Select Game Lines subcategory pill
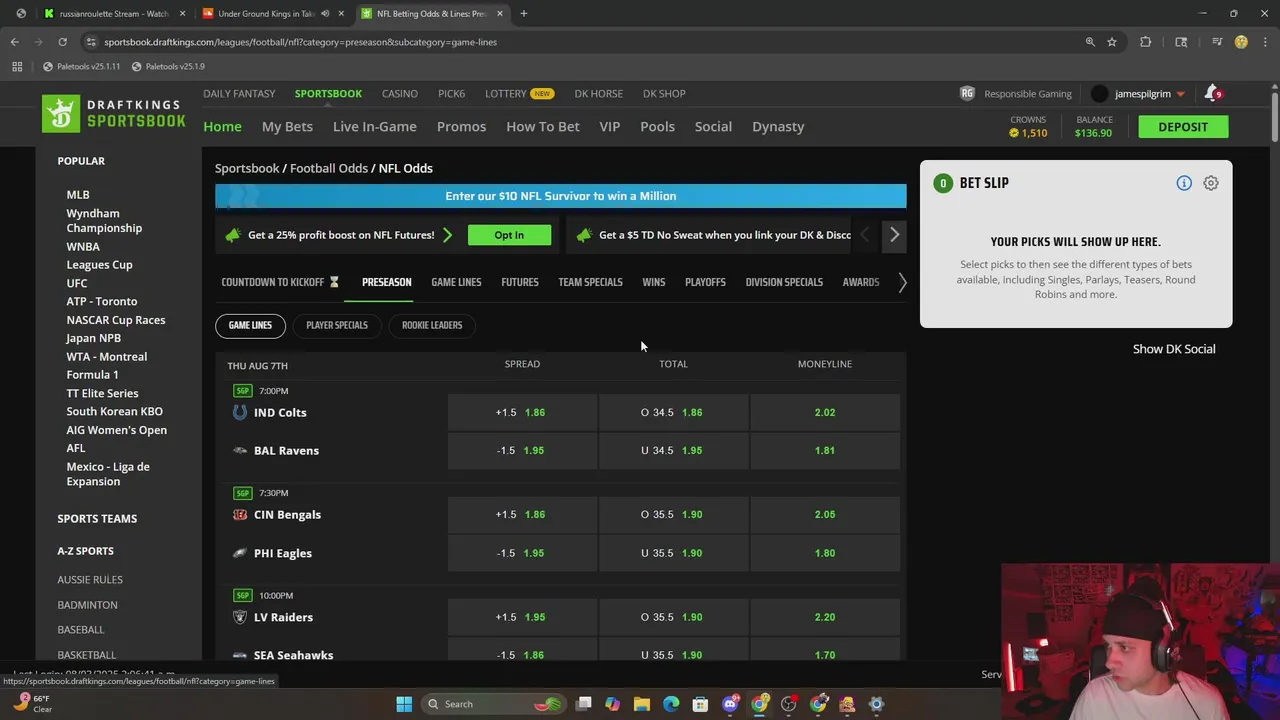This screenshot has height=720, width=1280. click(x=250, y=325)
